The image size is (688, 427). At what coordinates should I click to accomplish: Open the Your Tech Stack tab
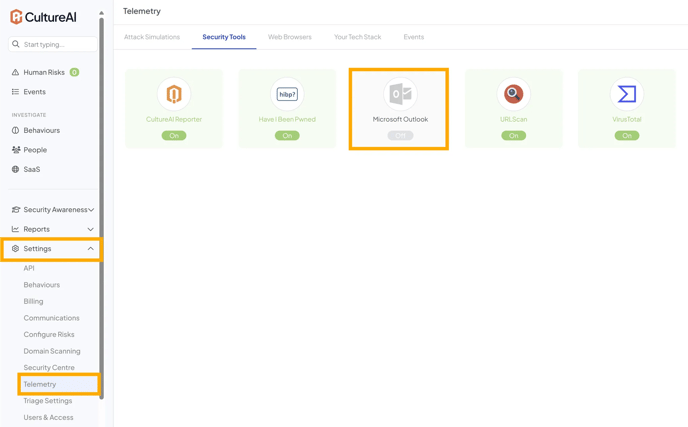pos(358,37)
